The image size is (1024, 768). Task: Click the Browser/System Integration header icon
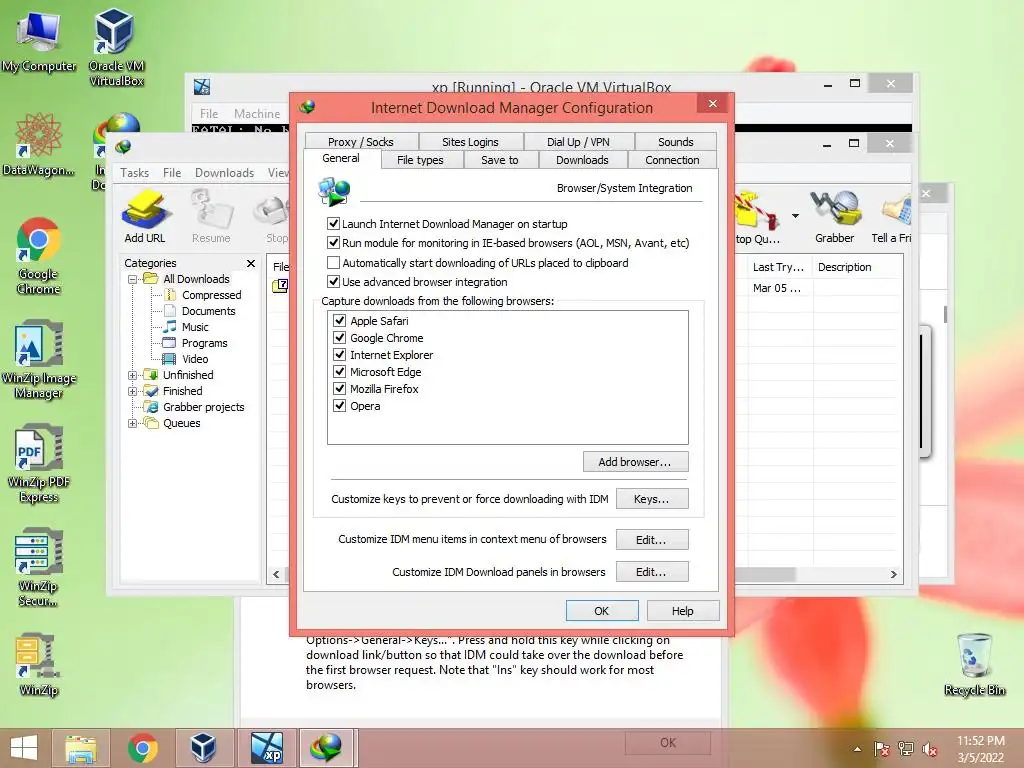click(x=334, y=191)
